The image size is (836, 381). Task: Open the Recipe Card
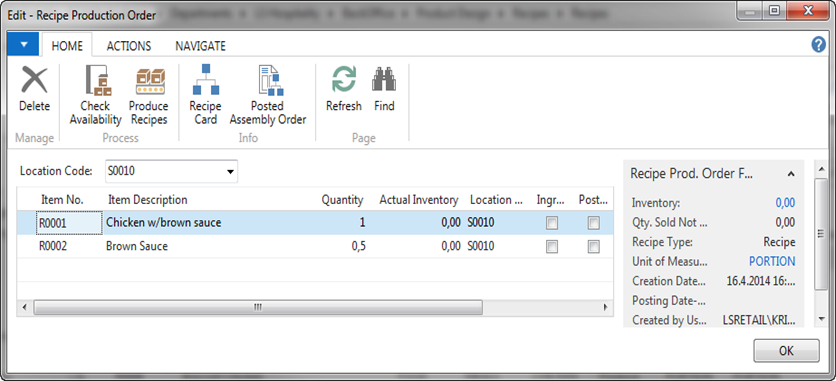click(x=205, y=96)
